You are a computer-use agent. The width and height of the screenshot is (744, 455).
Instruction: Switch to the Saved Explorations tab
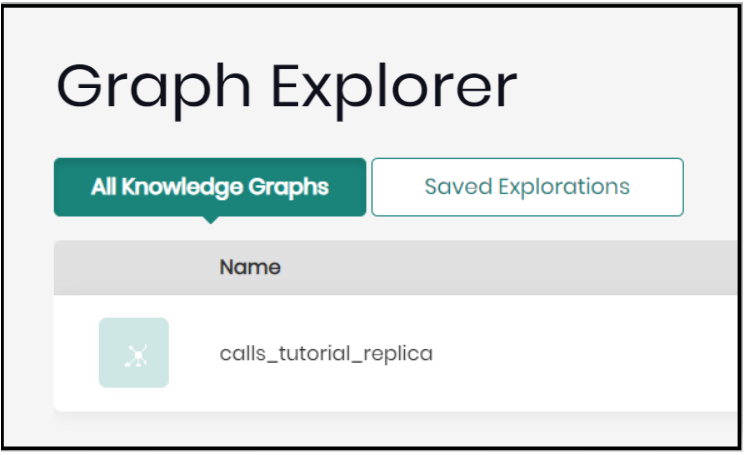pyautogui.click(x=527, y=187)
